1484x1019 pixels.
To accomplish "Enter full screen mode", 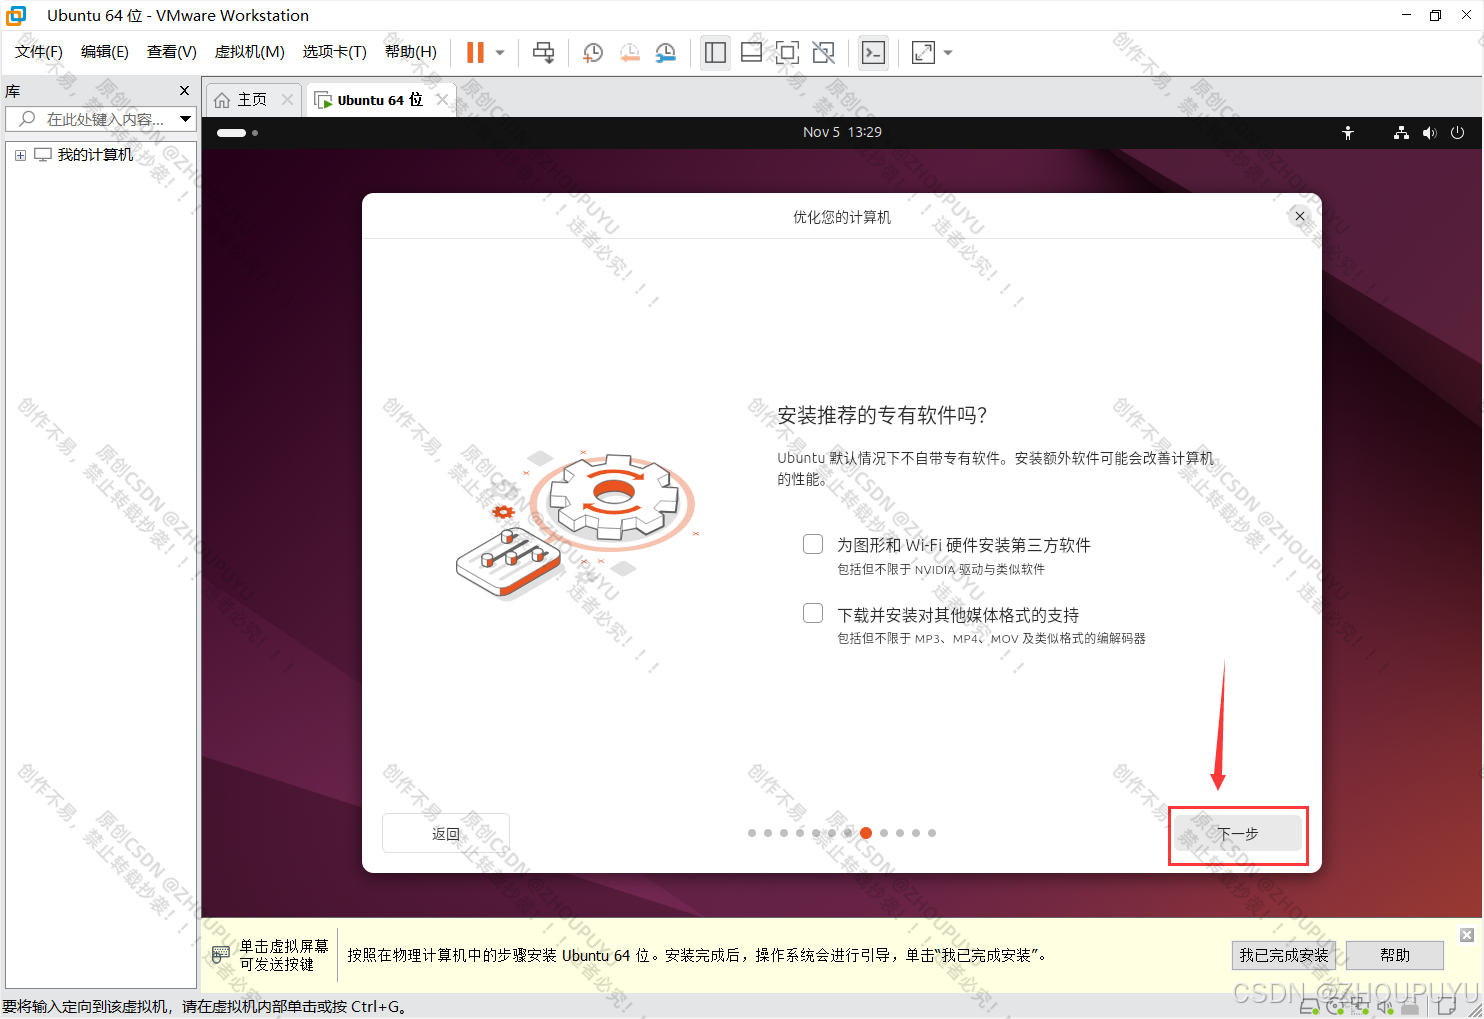I will pyautogui.click(x=787, y=53).
